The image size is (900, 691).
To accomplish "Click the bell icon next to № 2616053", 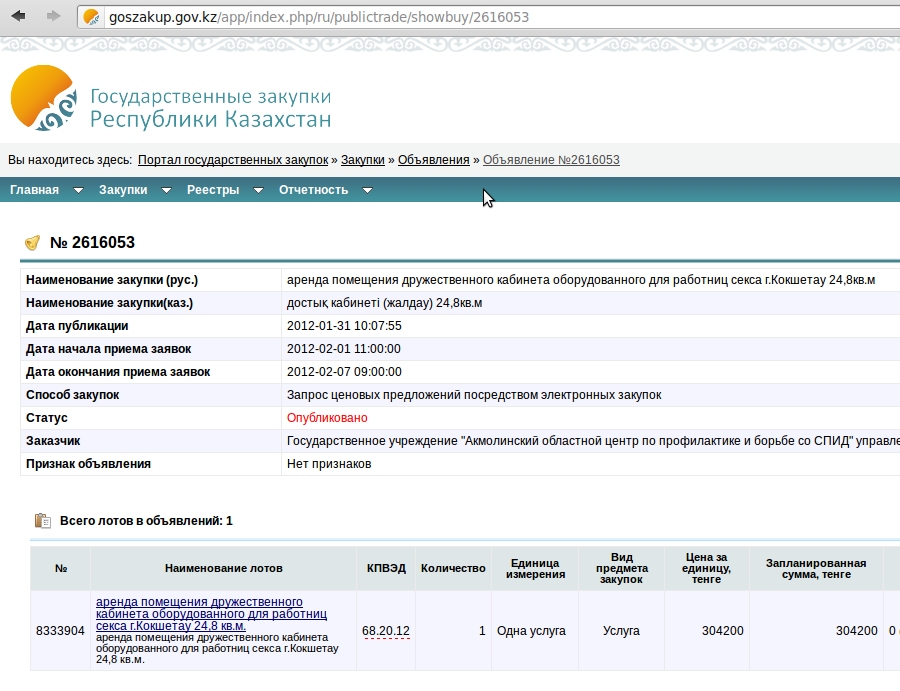I will [x=33, y=243].
